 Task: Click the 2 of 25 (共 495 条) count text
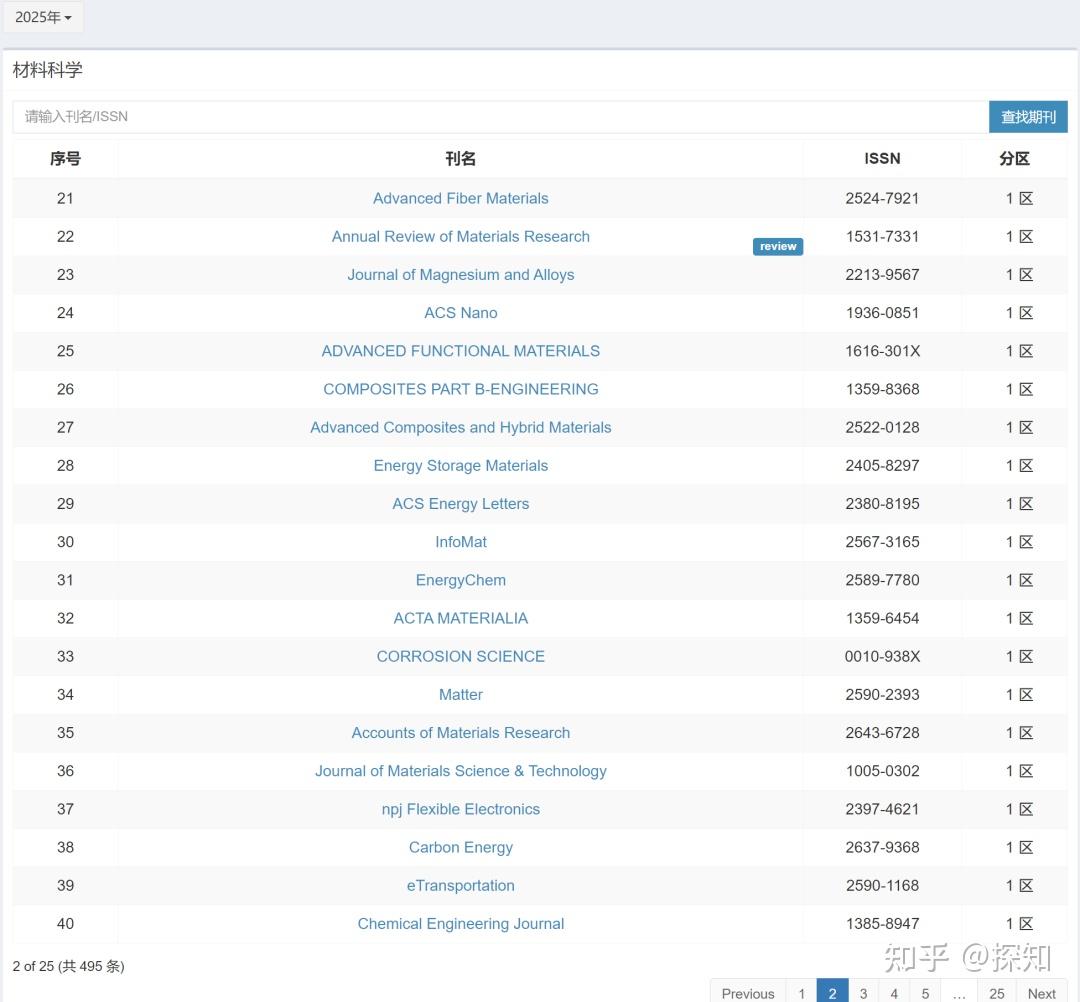(68, 966)
